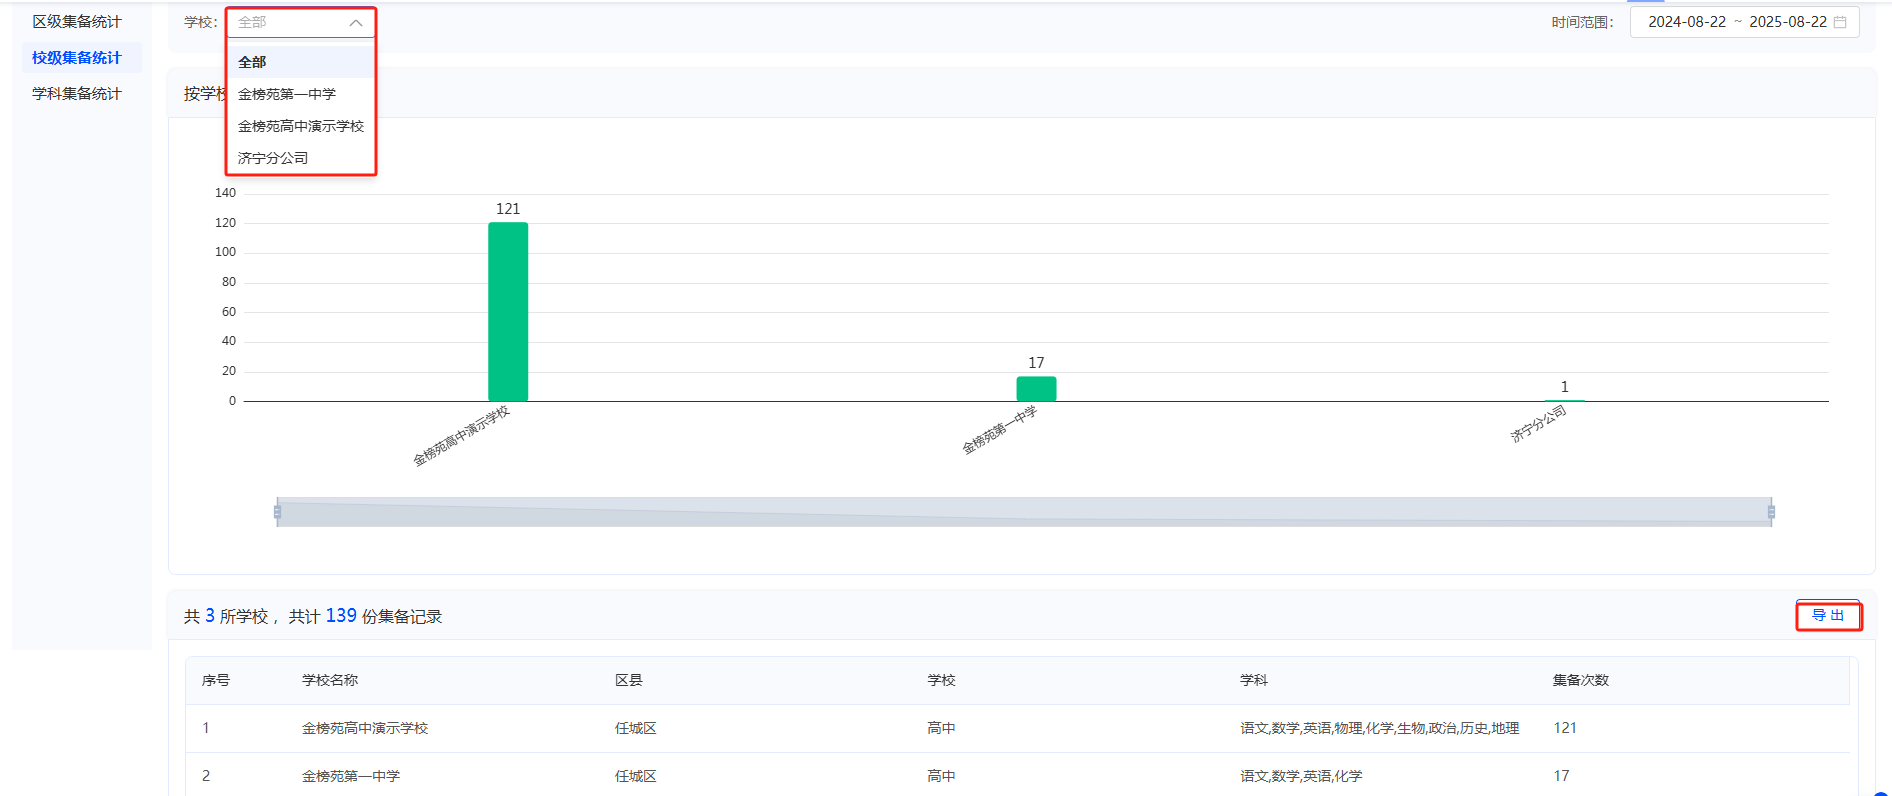Click the end date 2025-08-22
Screen dimensions: 1892x796
pos(1788,22)
